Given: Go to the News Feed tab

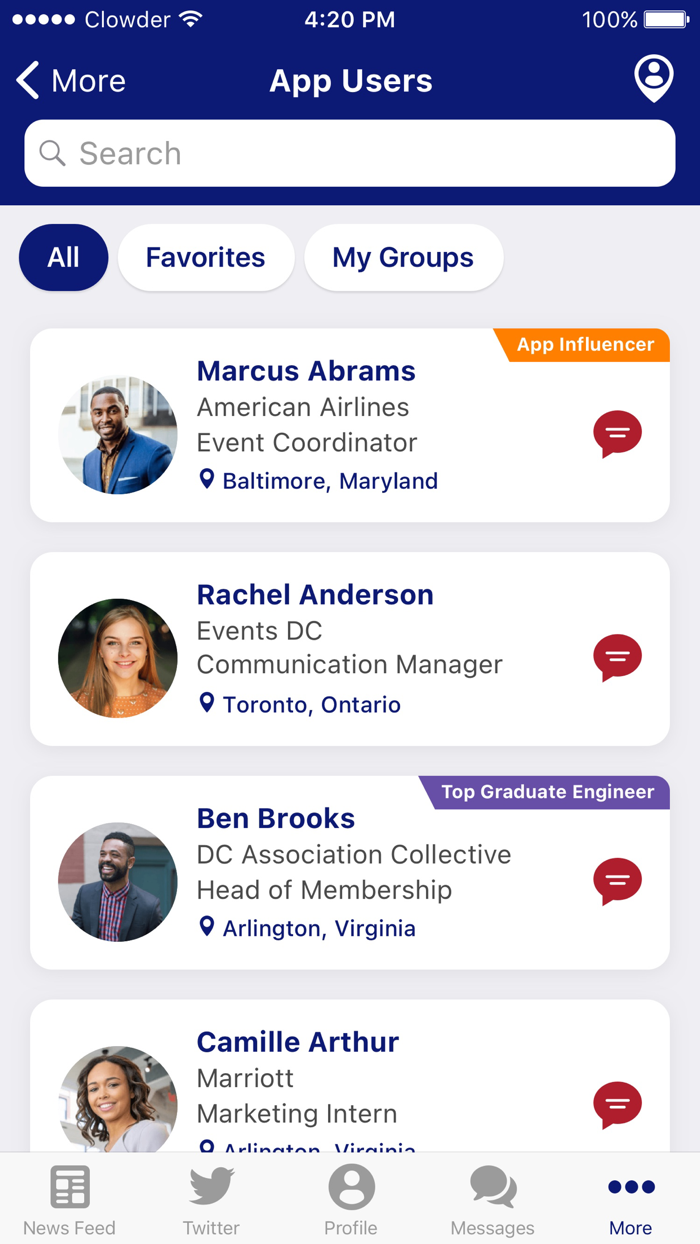Looking at the screenshot, I should point(70,1197).
